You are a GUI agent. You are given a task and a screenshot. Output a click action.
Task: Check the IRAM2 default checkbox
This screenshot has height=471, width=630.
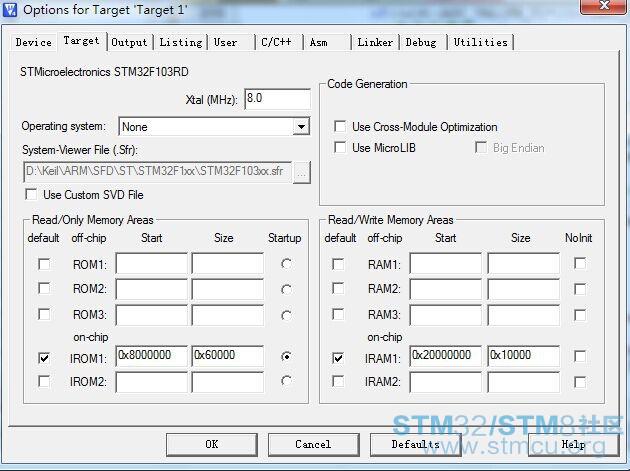pyautogui.click(x=338, y=381)
